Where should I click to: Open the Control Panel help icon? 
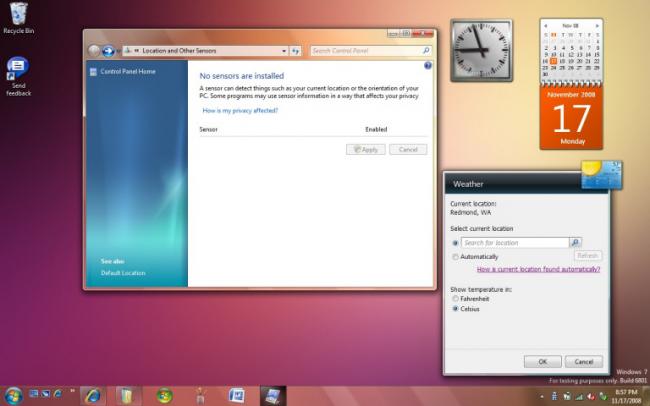click(x=428, y=66)
